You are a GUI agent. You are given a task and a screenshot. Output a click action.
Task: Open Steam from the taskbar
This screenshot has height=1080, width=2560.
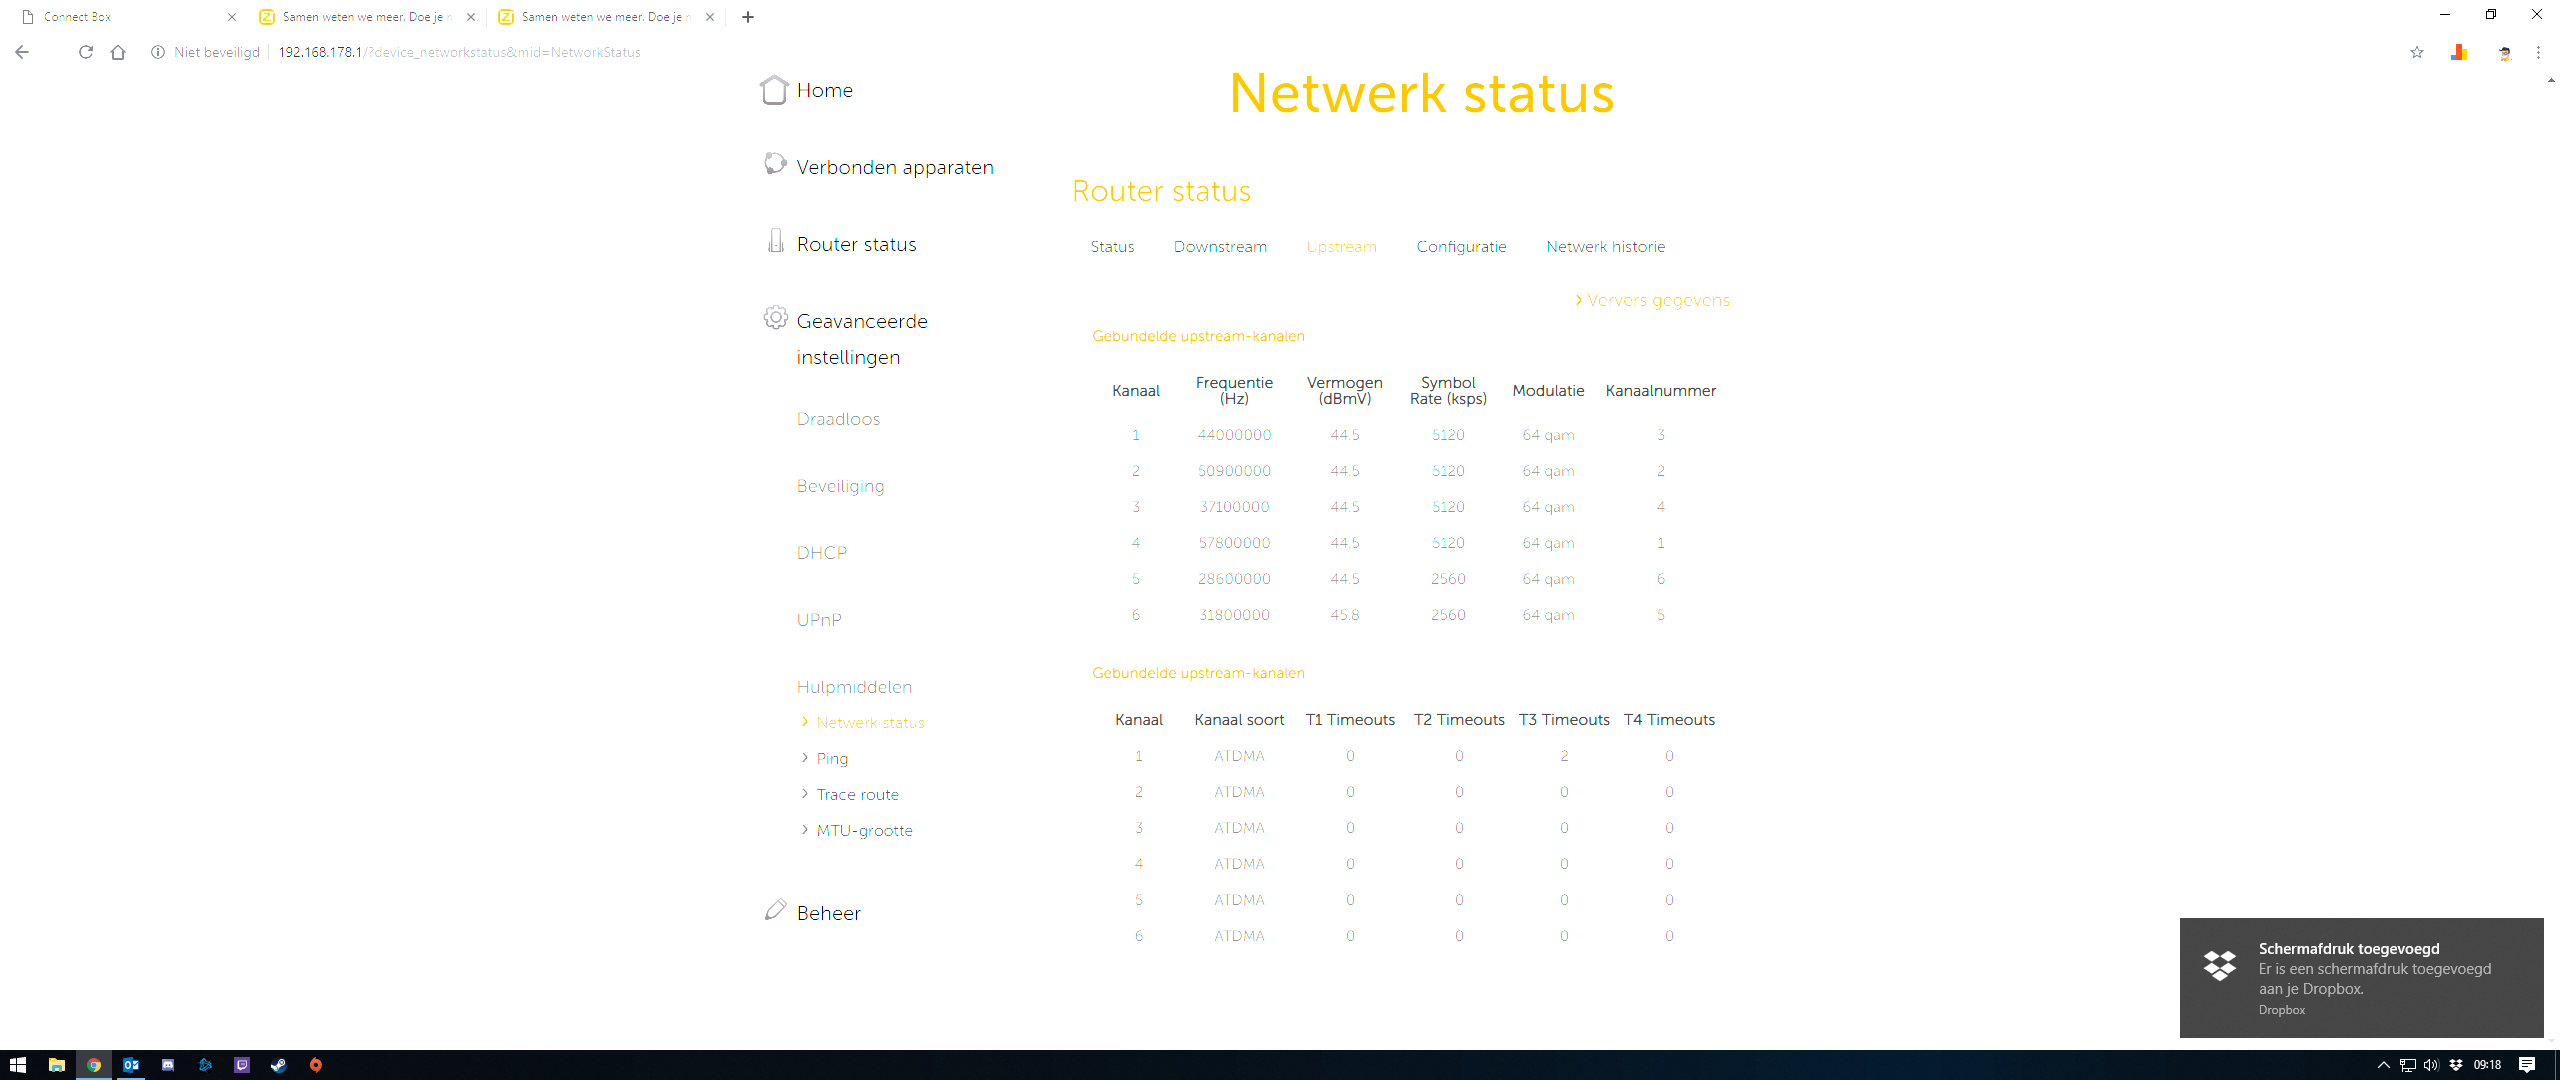278,1065
